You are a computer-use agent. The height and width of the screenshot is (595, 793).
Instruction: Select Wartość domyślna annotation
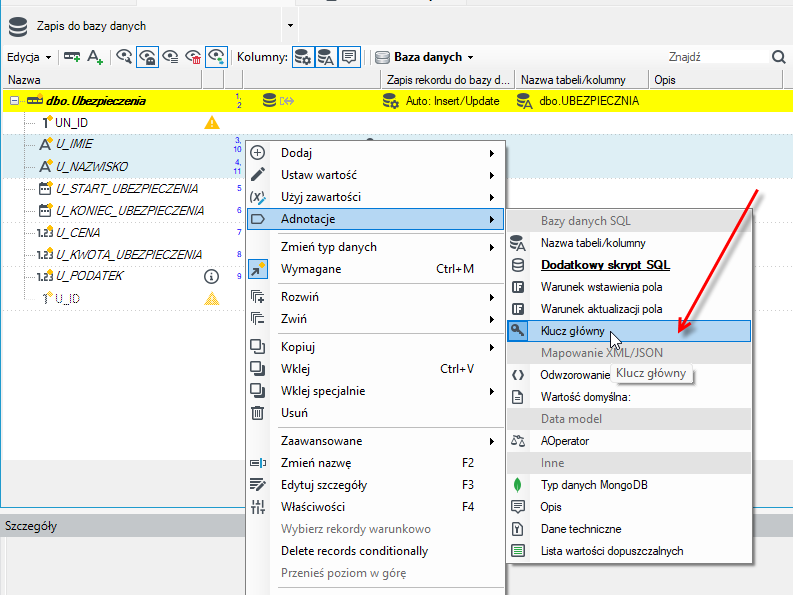point(629,397)
